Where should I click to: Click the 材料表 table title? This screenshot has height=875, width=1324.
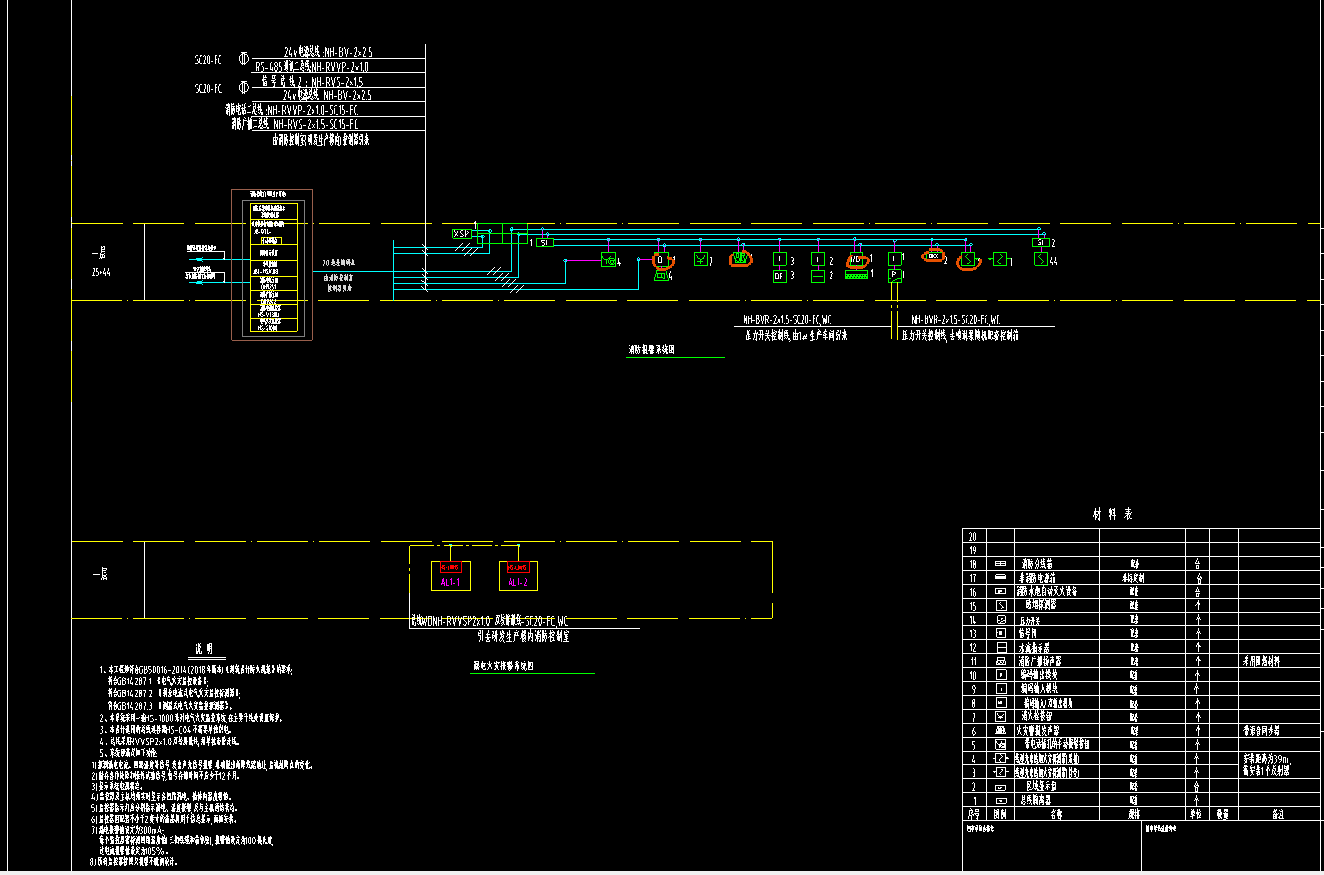1113,515
